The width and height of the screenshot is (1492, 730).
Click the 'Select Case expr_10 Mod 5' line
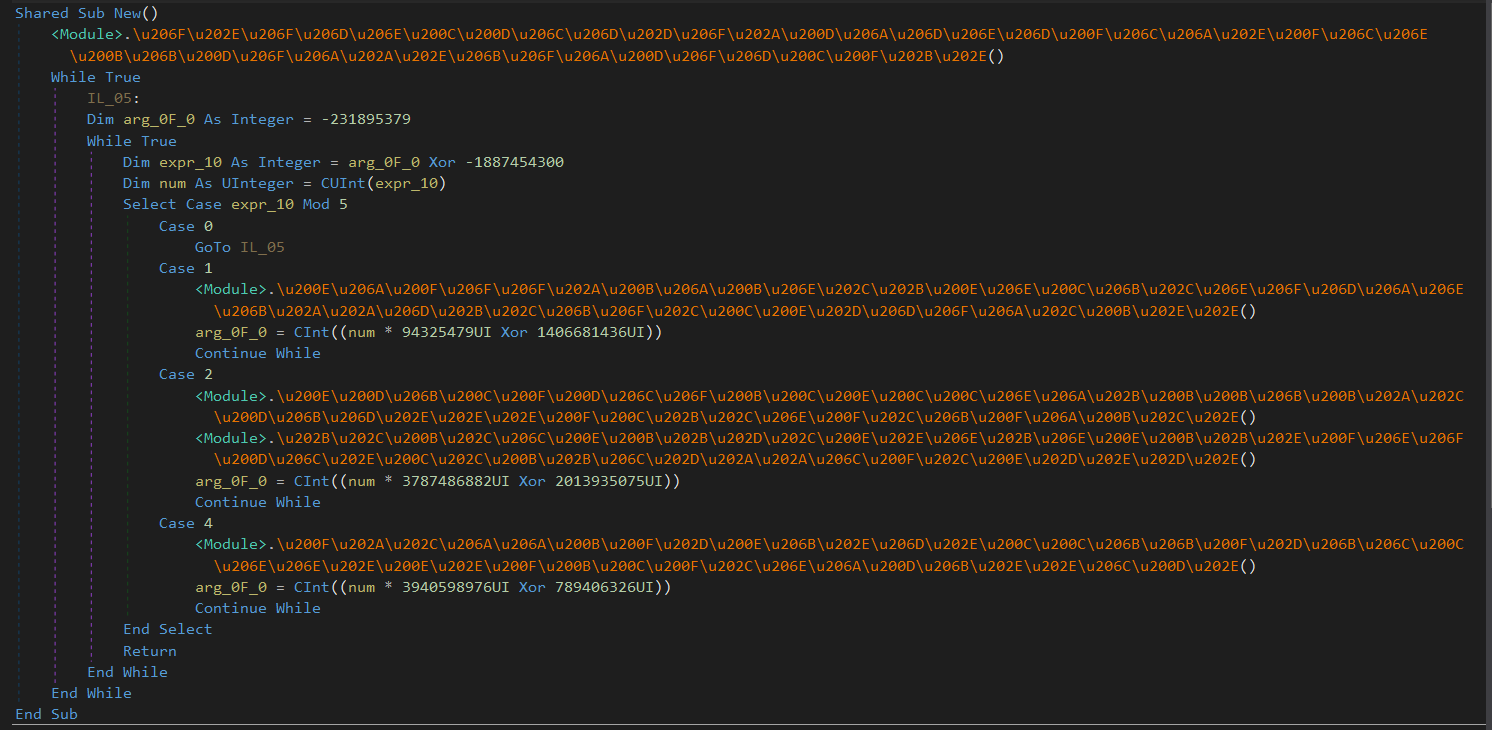point(236,204)
